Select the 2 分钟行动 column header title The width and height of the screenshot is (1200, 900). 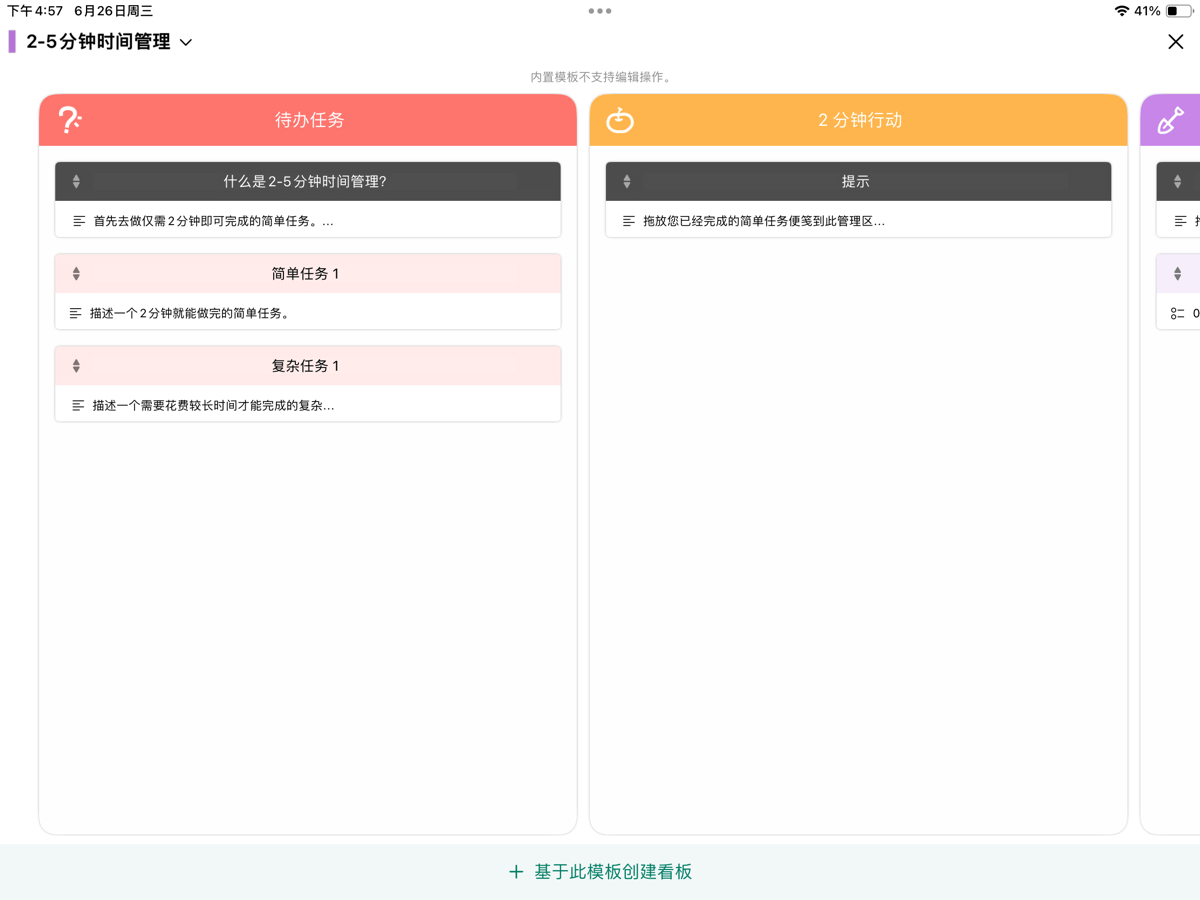860,120
